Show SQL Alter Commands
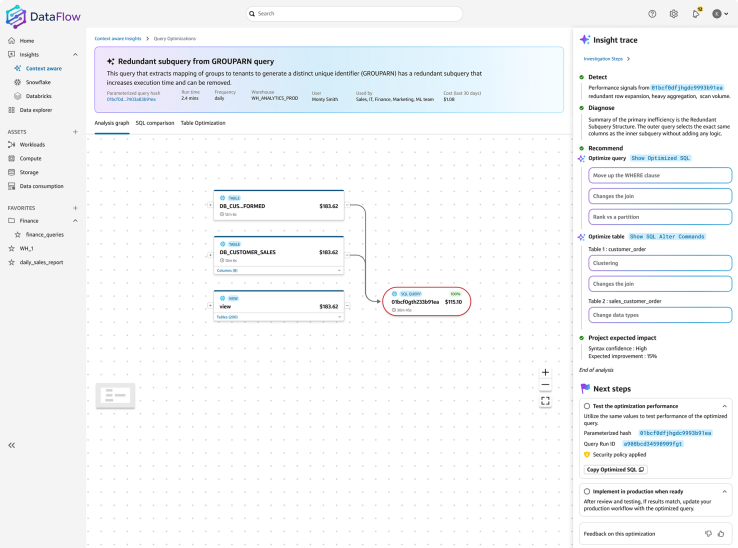 [667, 237]
